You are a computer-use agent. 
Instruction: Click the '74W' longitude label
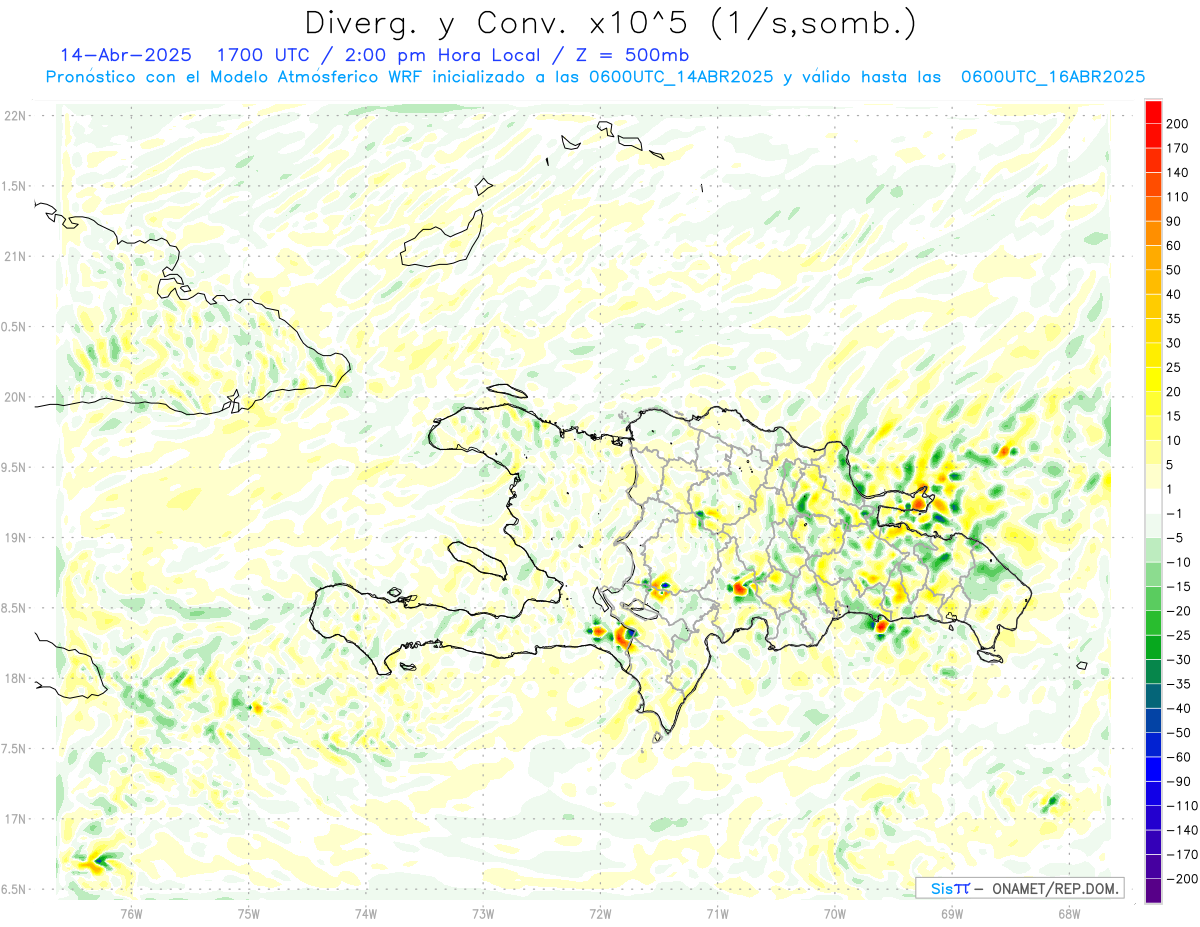(x=366, y=913)
